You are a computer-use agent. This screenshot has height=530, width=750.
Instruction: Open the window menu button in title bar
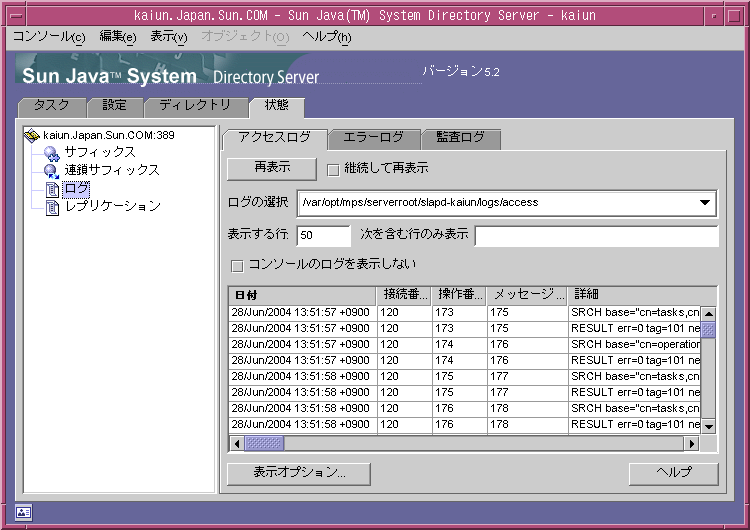16,16
